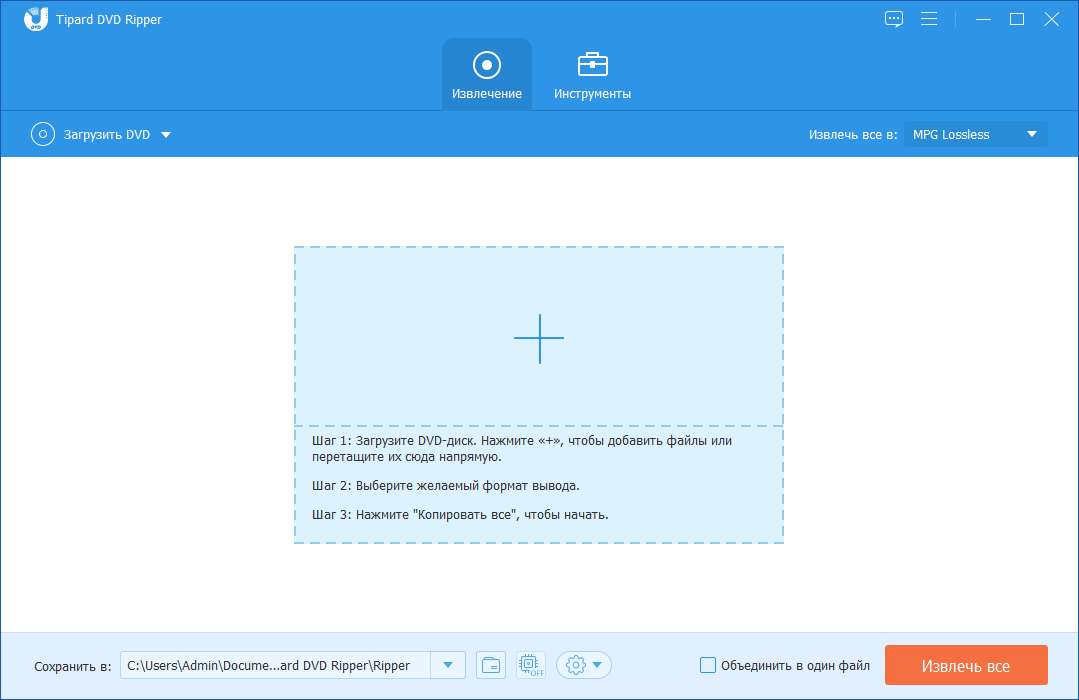Toggle the merge-files checkbox off
Viewport: 1079px width, 700px height.
pyautogui.click(x=708, y=664)
